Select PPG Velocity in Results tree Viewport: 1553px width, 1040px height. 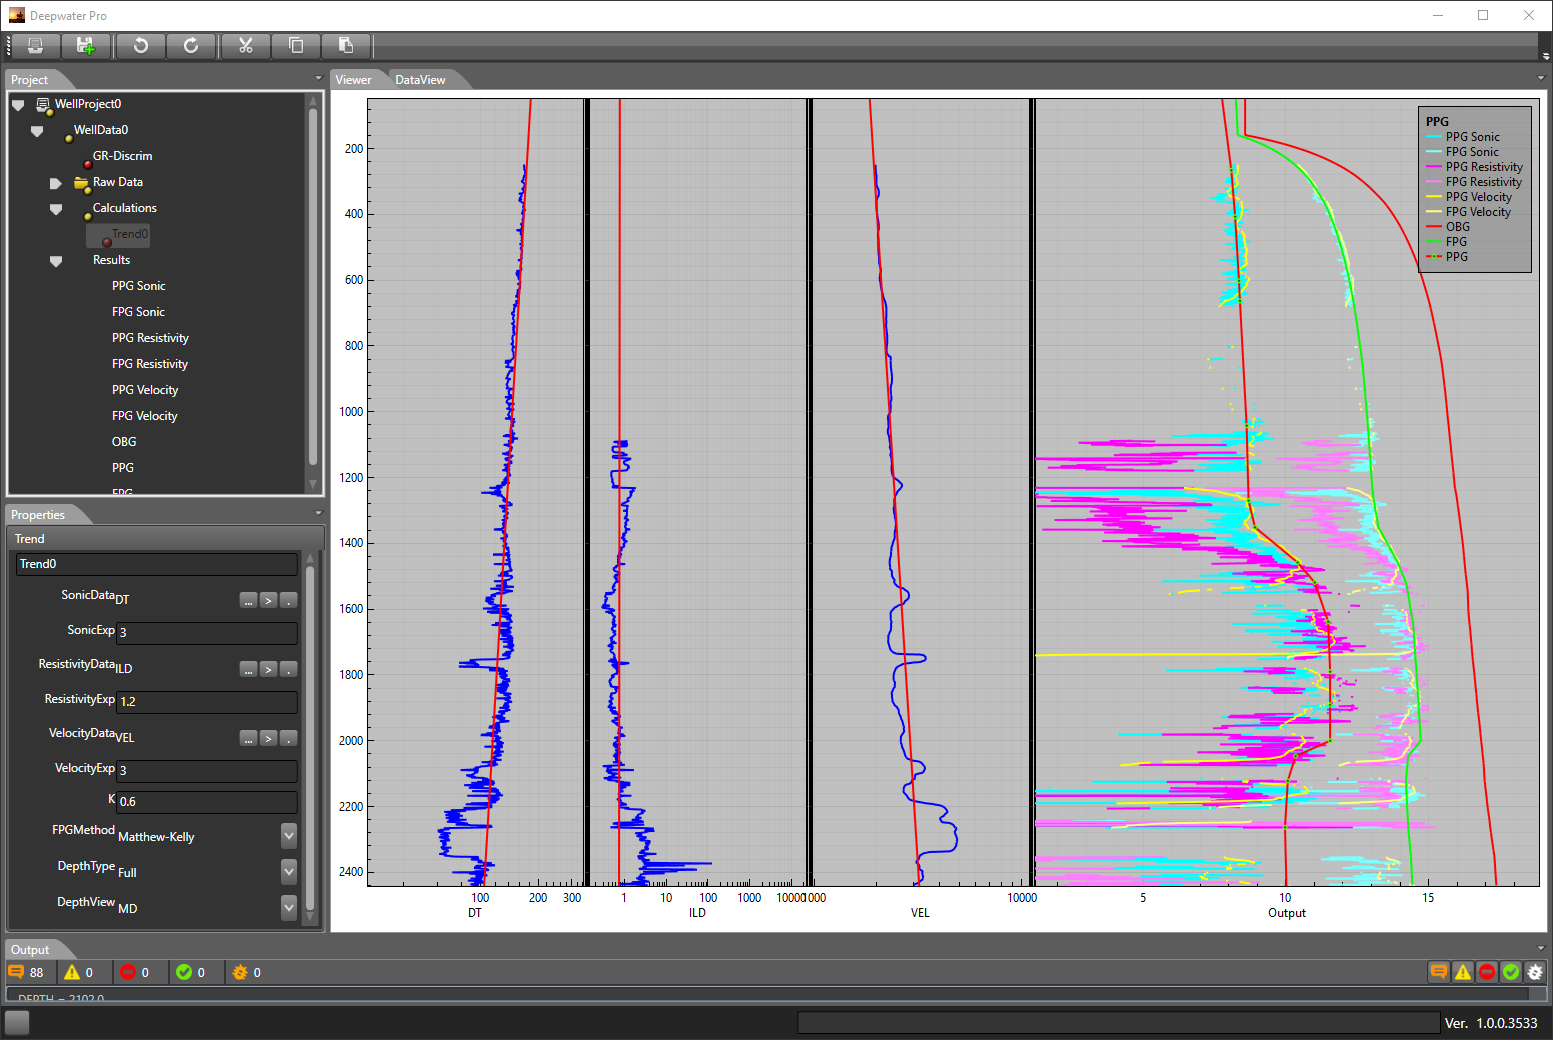145,390
